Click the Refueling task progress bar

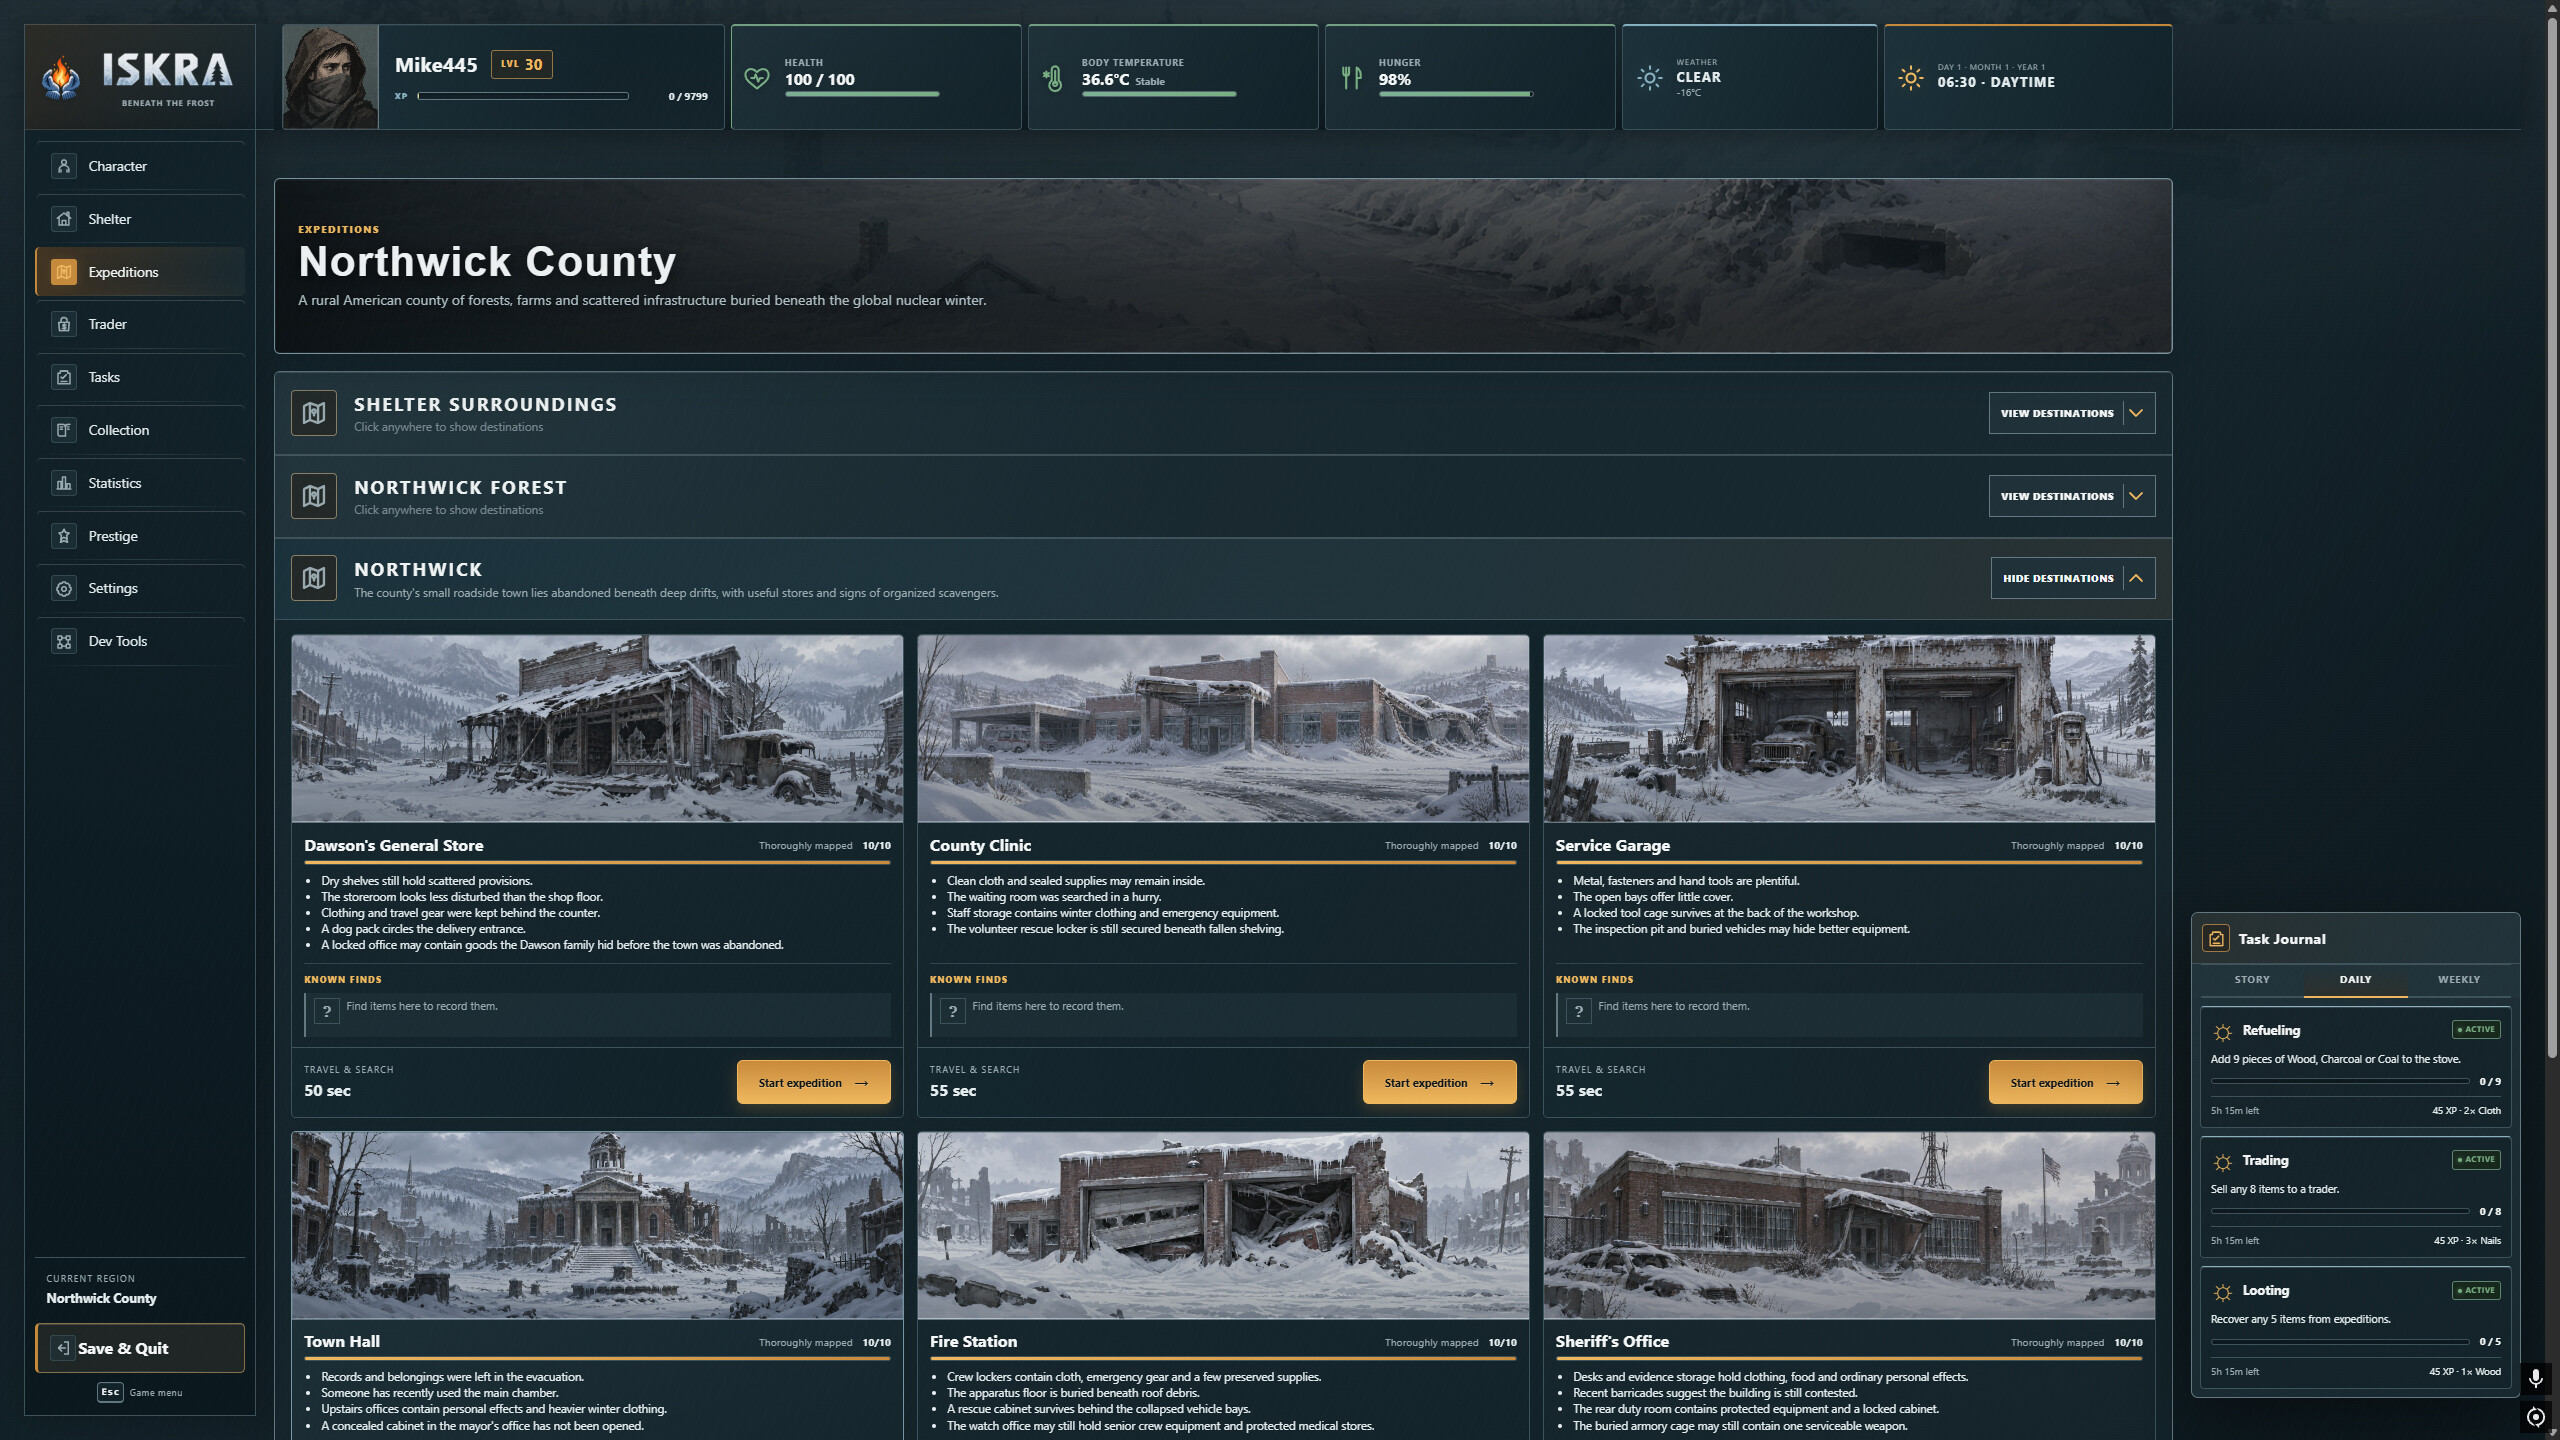[x=2340, y=1081]
